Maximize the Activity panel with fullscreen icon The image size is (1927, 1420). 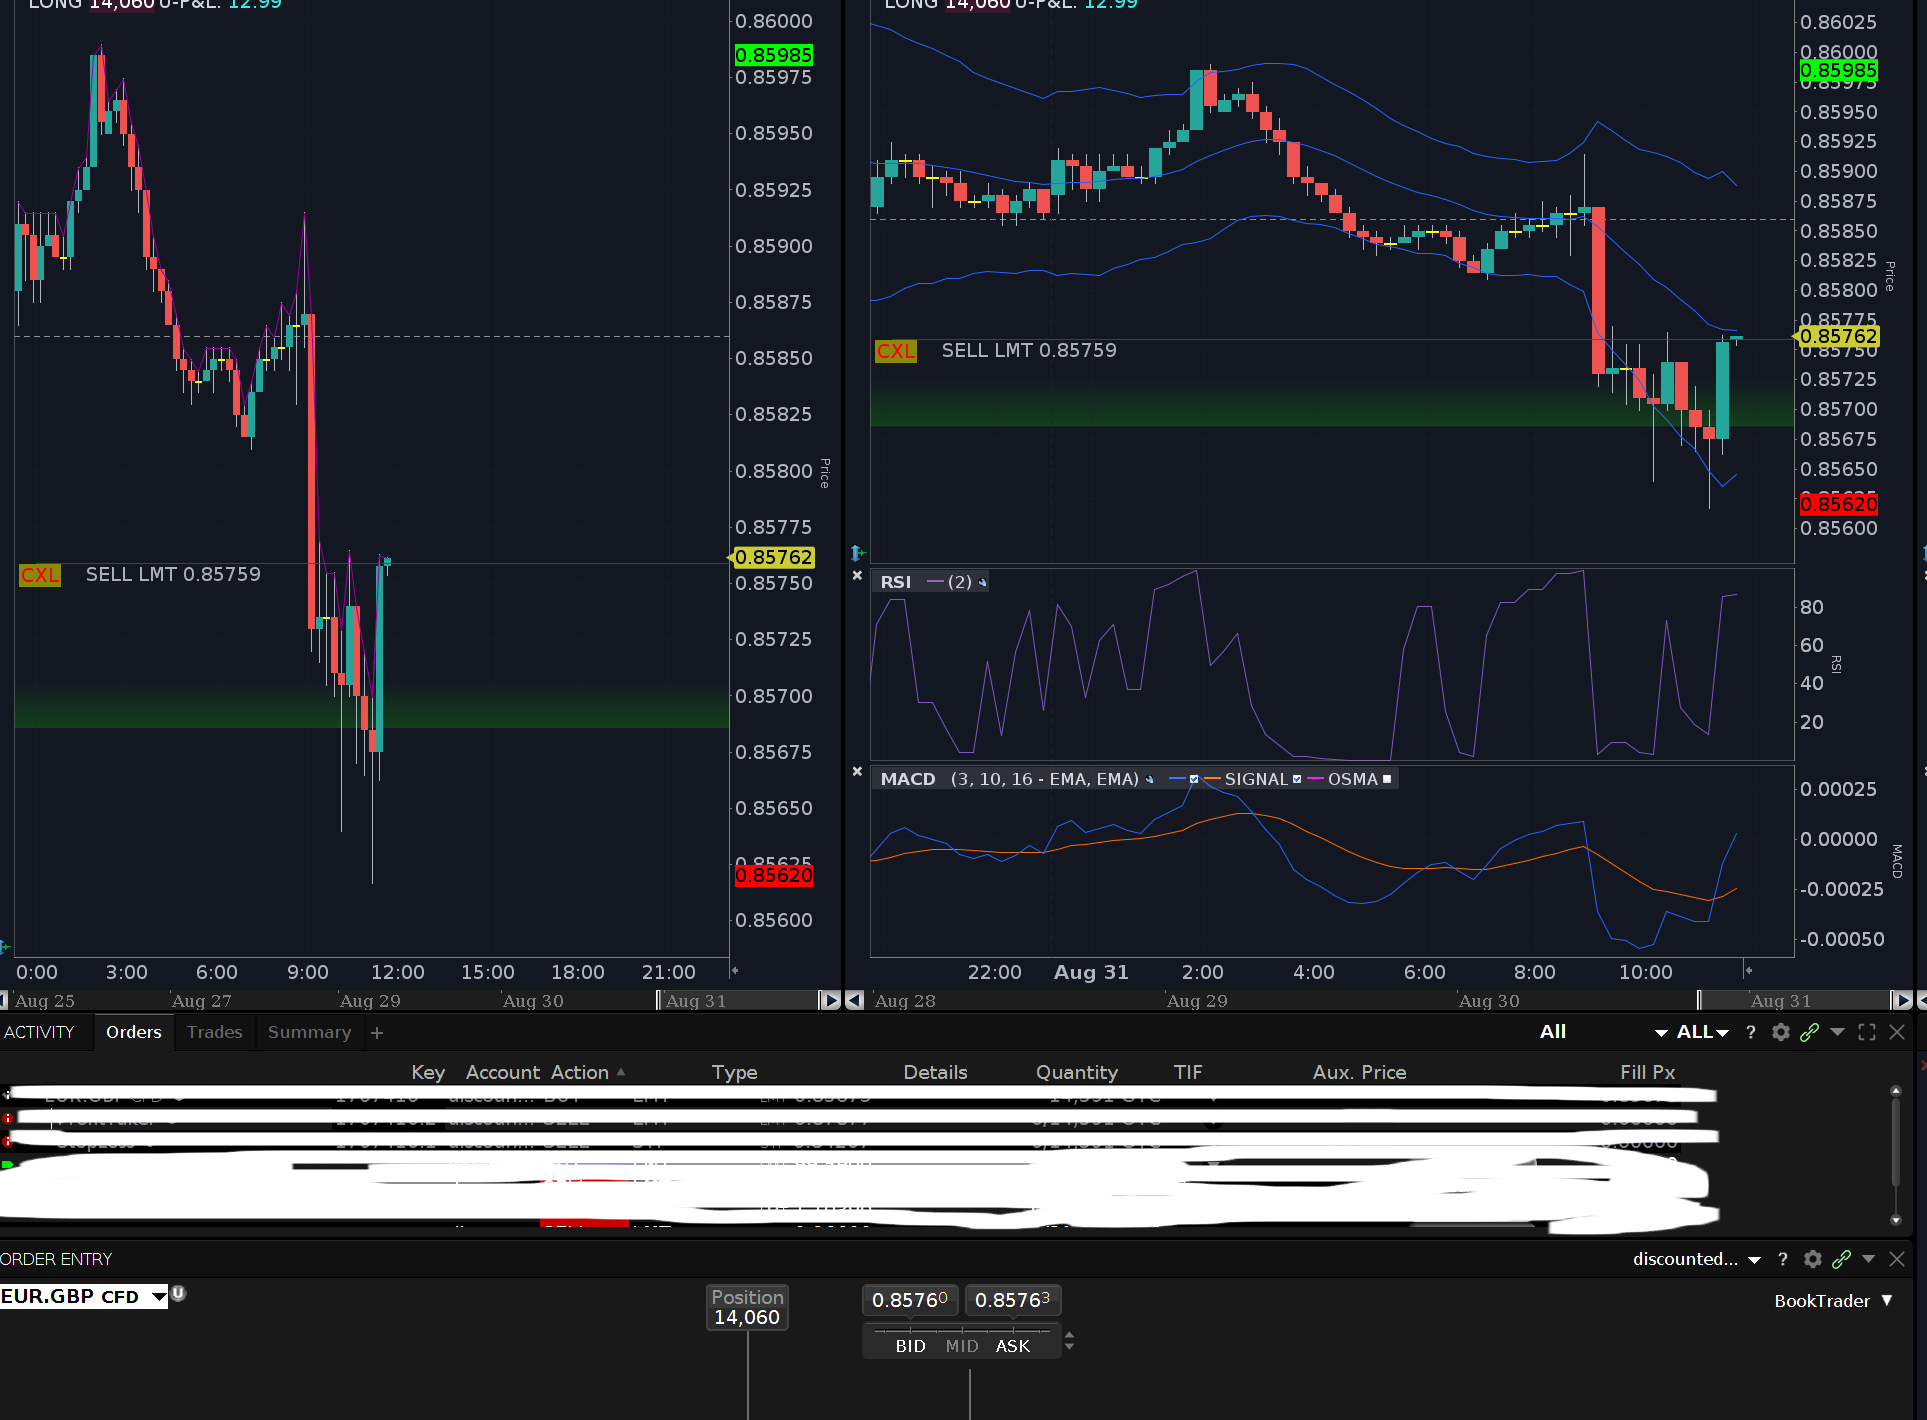point(1867,1032)
